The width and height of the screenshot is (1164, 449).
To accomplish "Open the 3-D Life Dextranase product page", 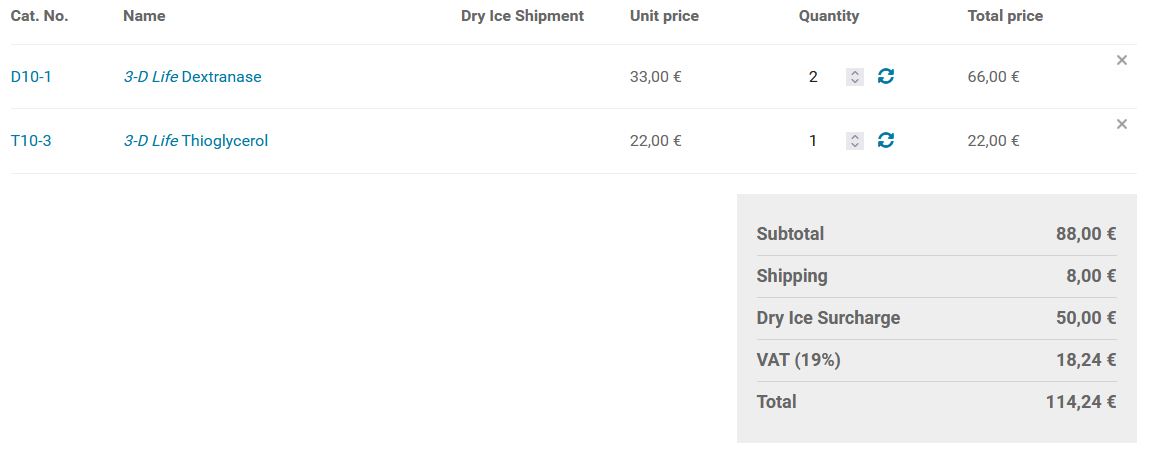I will tap(192, 77).
